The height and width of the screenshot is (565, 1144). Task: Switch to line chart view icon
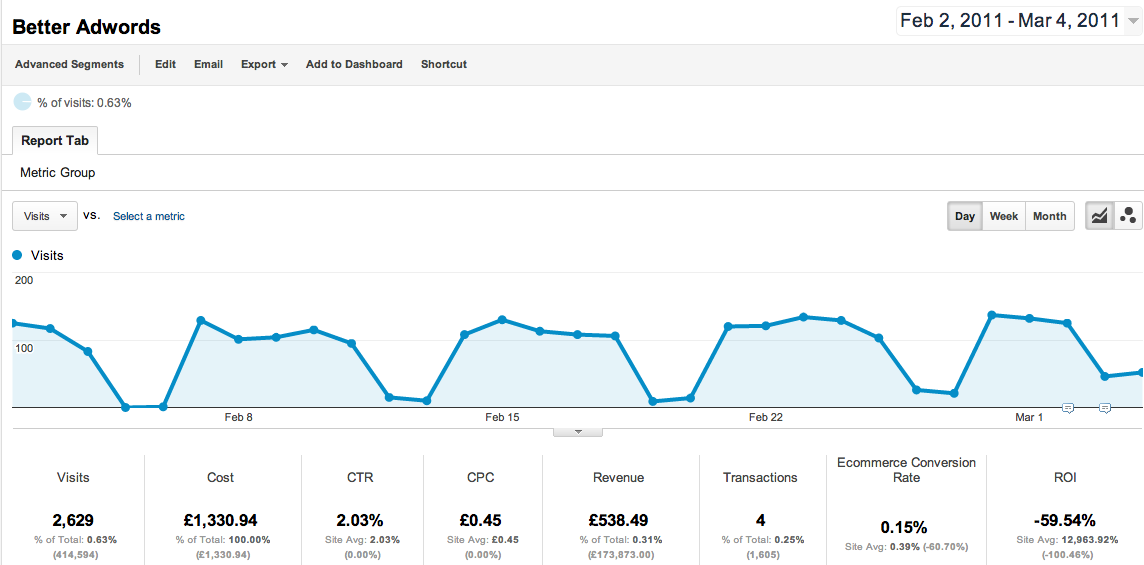coord(1100,216)
